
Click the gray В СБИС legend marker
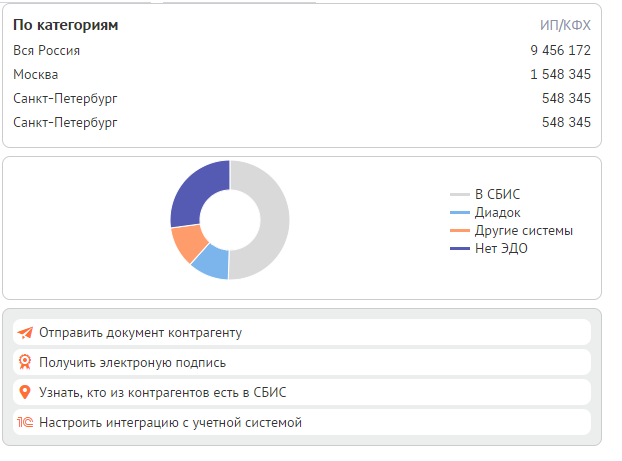coord(460,194)
